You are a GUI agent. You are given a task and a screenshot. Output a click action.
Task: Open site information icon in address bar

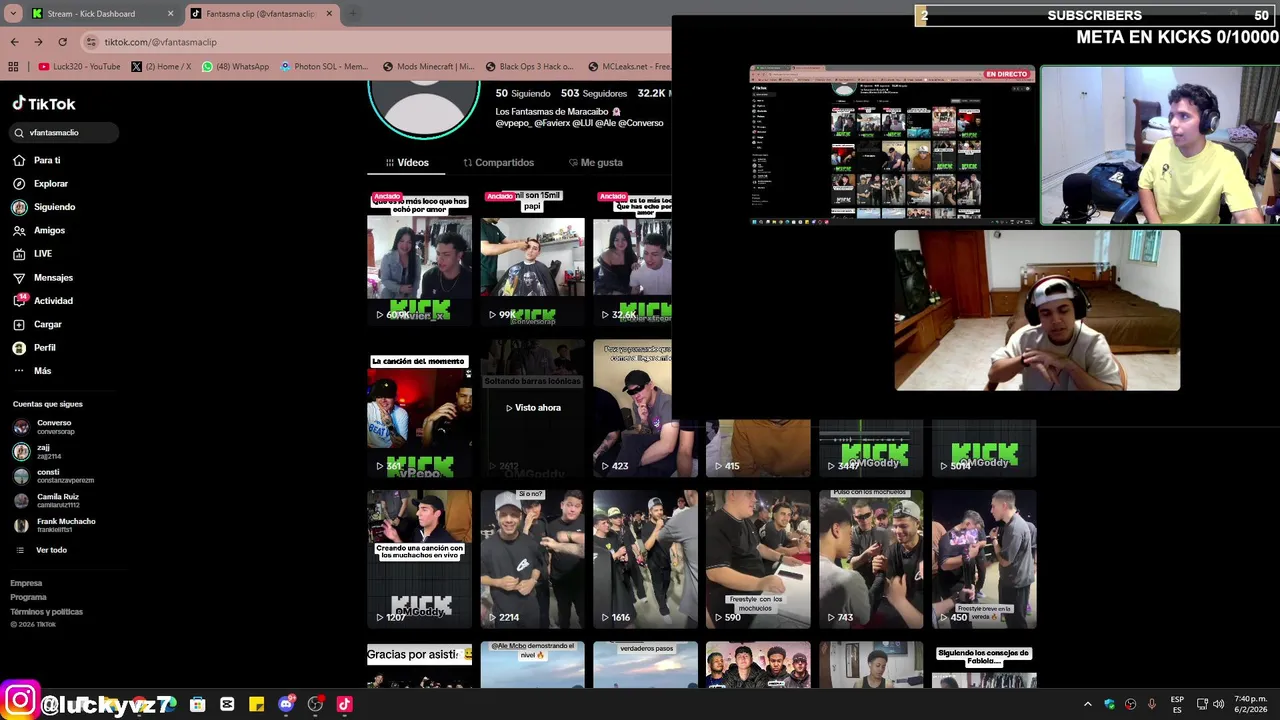point(91,42)
